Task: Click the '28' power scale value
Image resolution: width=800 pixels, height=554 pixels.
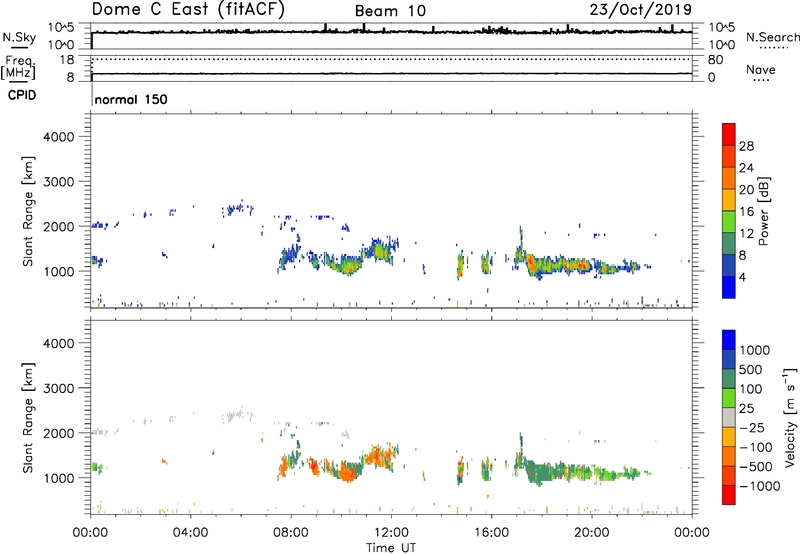Action: (x=746, y=146)
